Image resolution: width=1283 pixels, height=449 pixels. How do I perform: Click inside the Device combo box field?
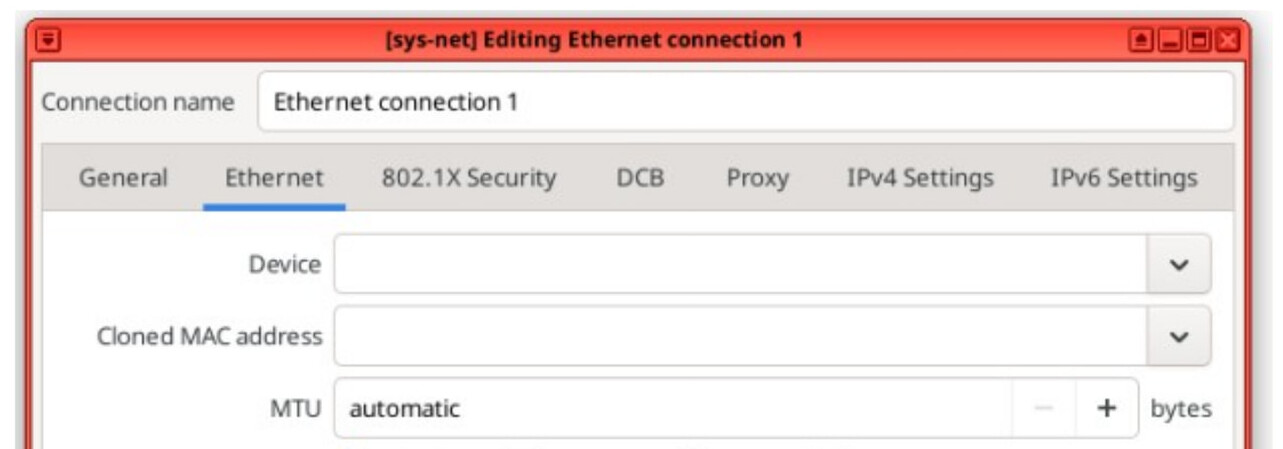(x=740, y=264)
